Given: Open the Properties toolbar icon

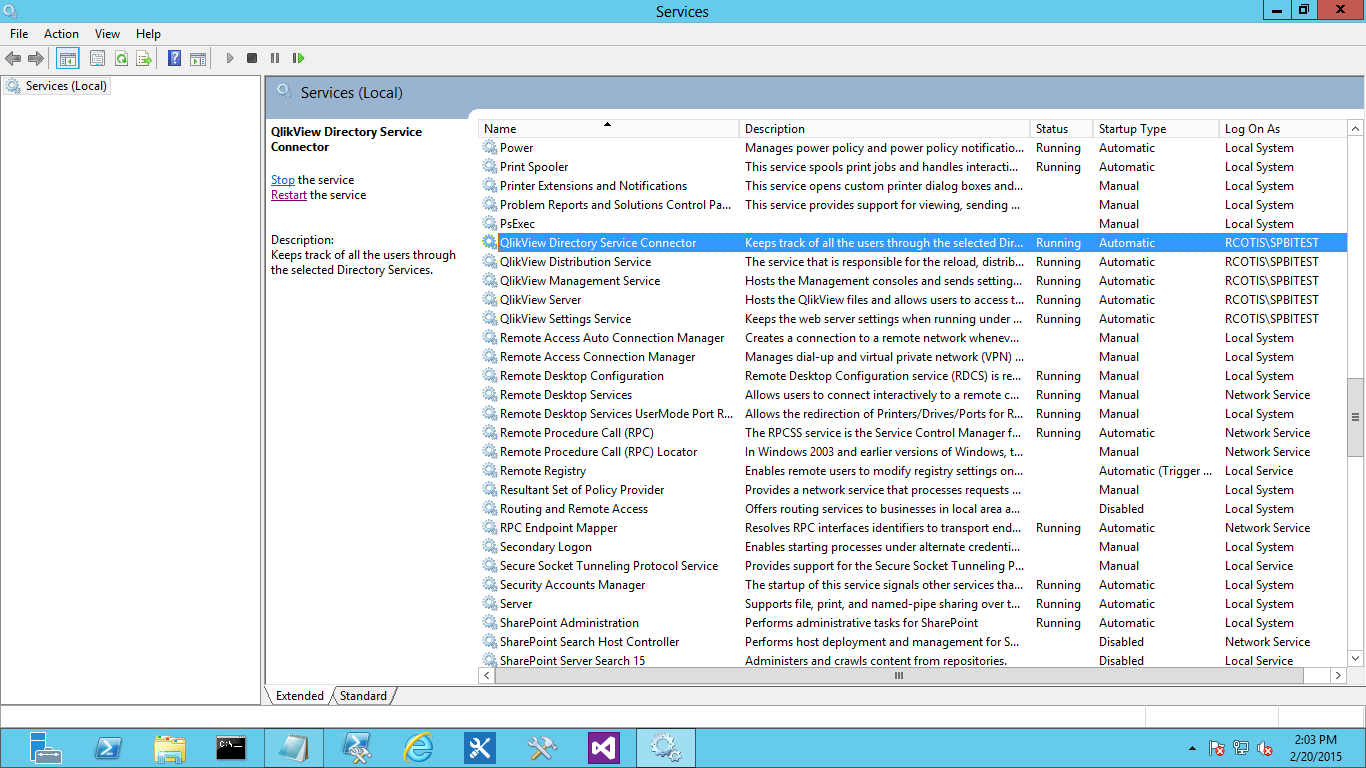Looking at the screenshot, I should point(97,59).
